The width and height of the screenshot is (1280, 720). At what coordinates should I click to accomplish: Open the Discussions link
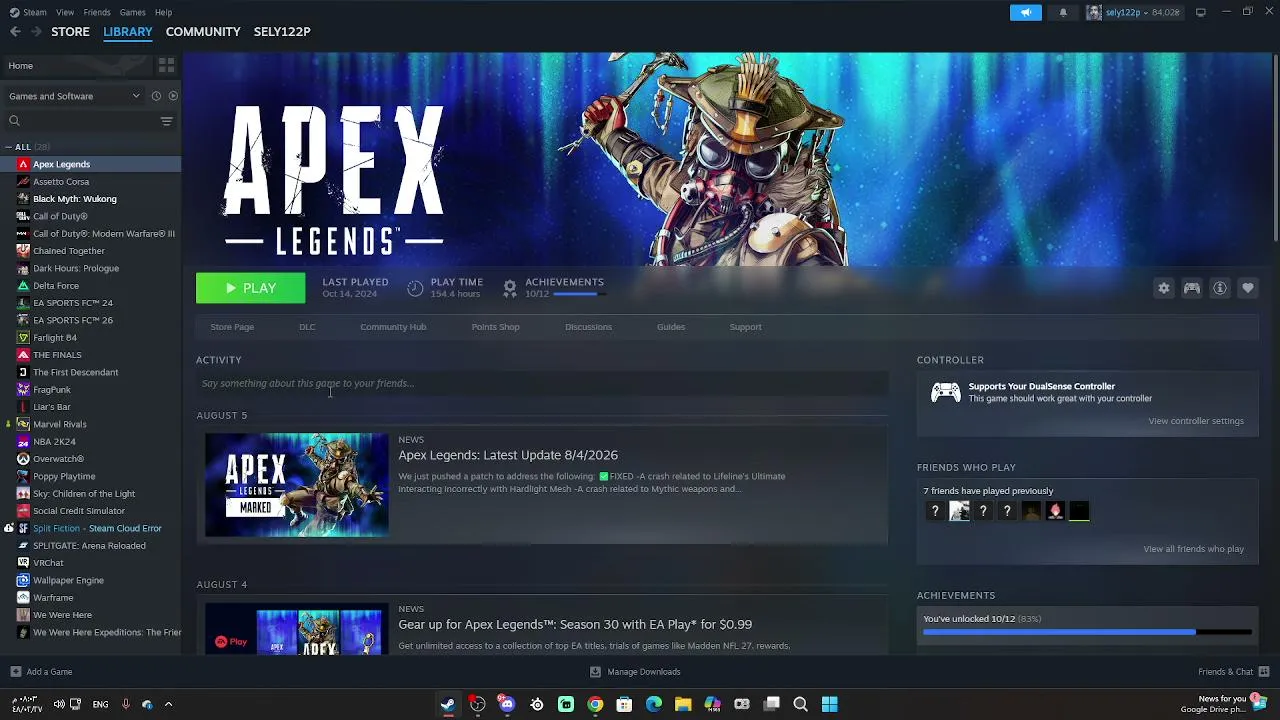(588, 327)
